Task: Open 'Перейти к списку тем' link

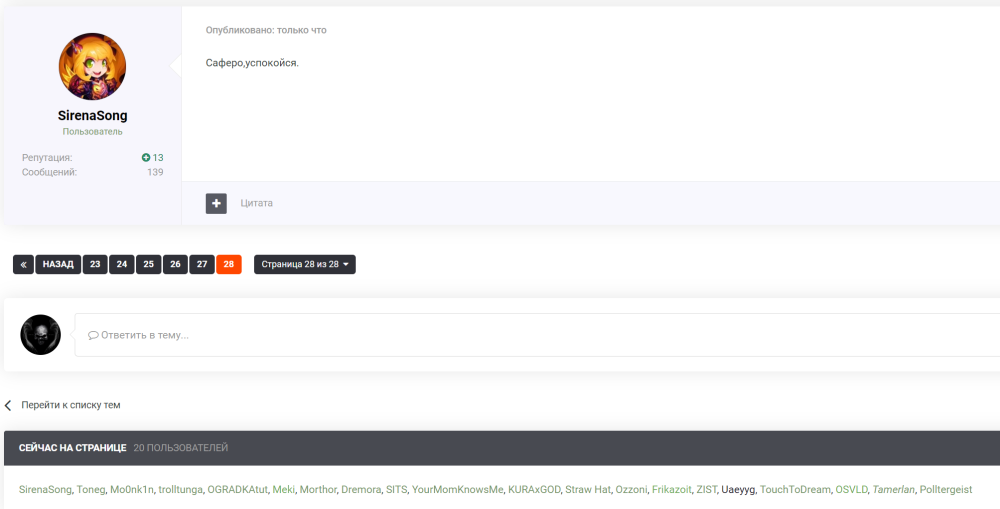Action: (x=70, y=405)
